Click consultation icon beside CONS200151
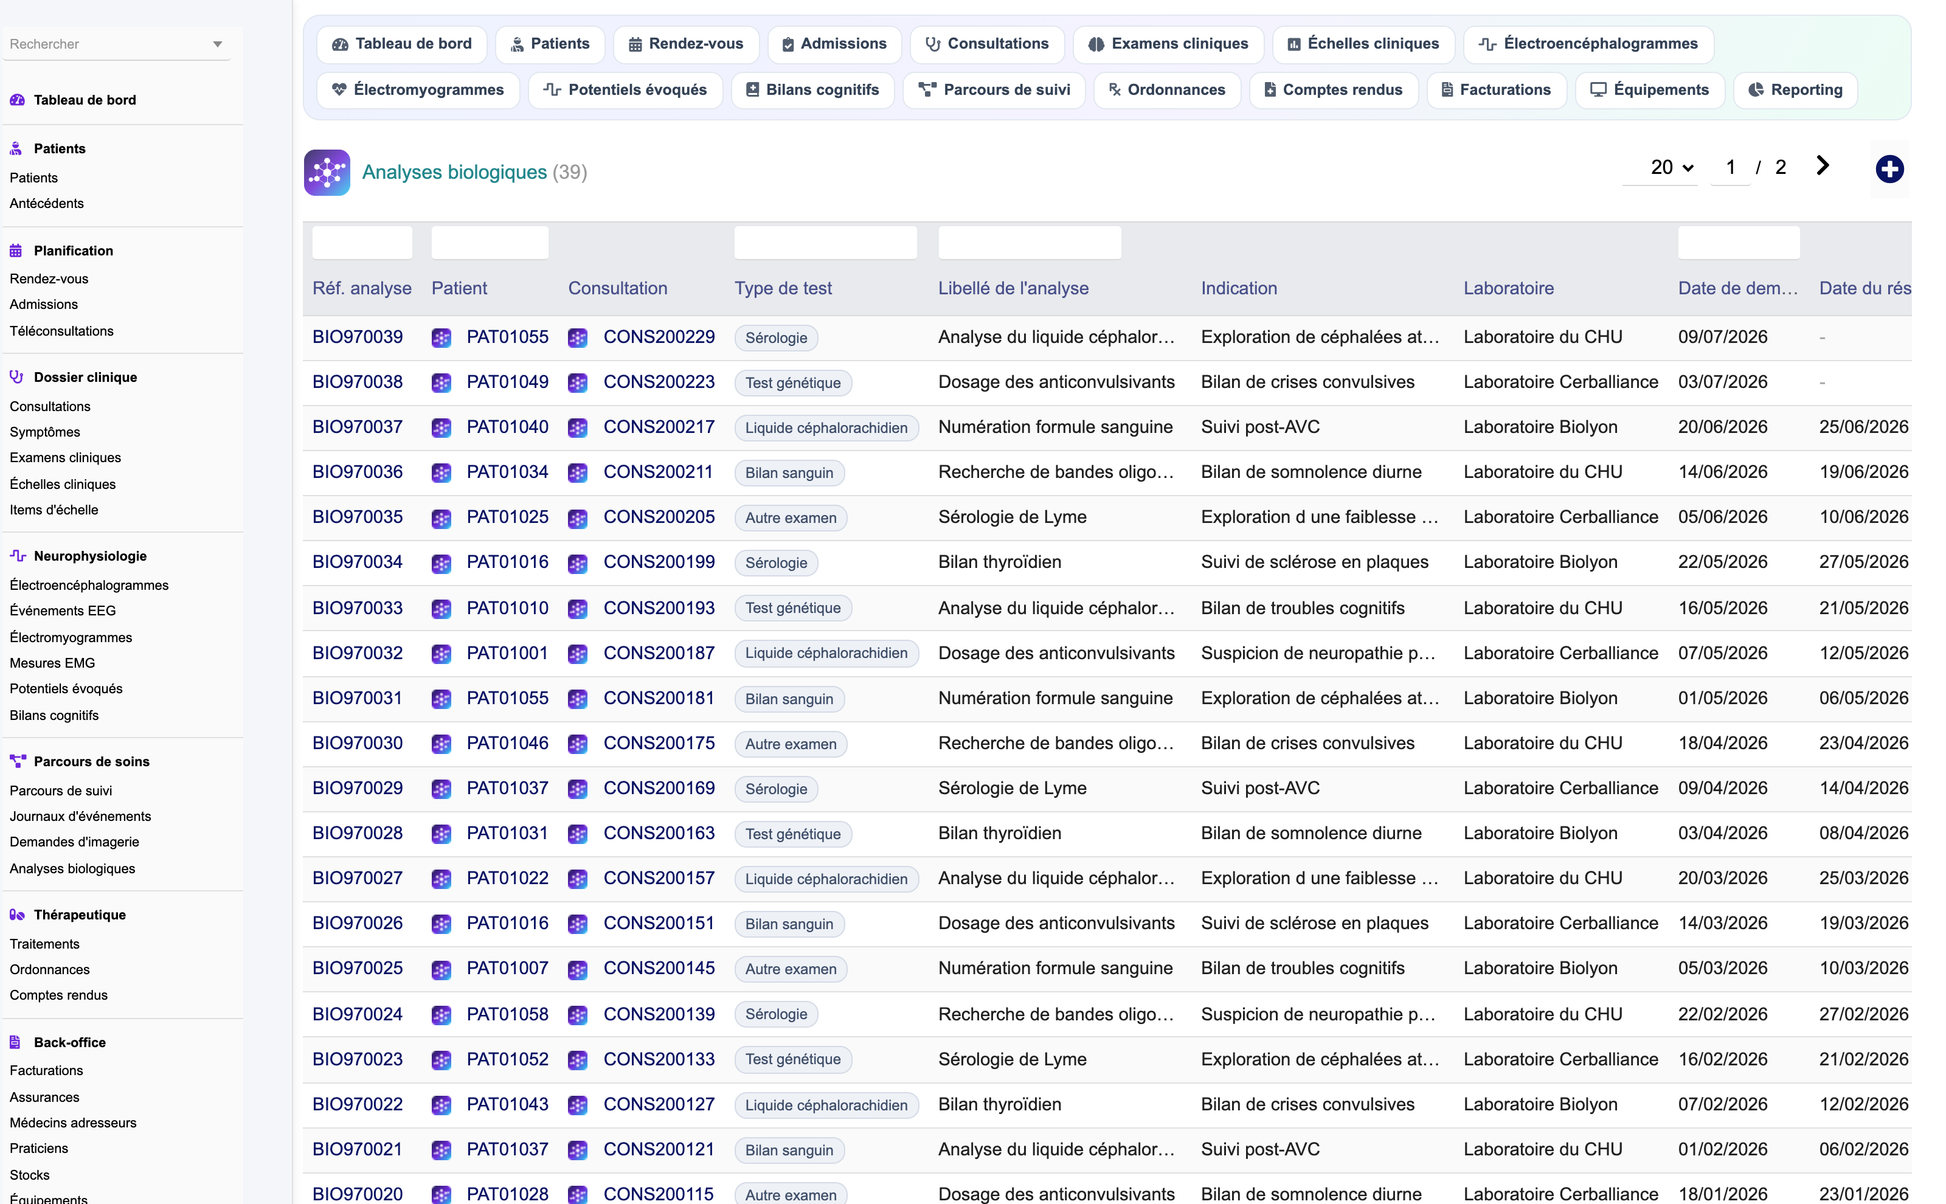Screen dimensions: 1946x1204 tap(578, 924)
